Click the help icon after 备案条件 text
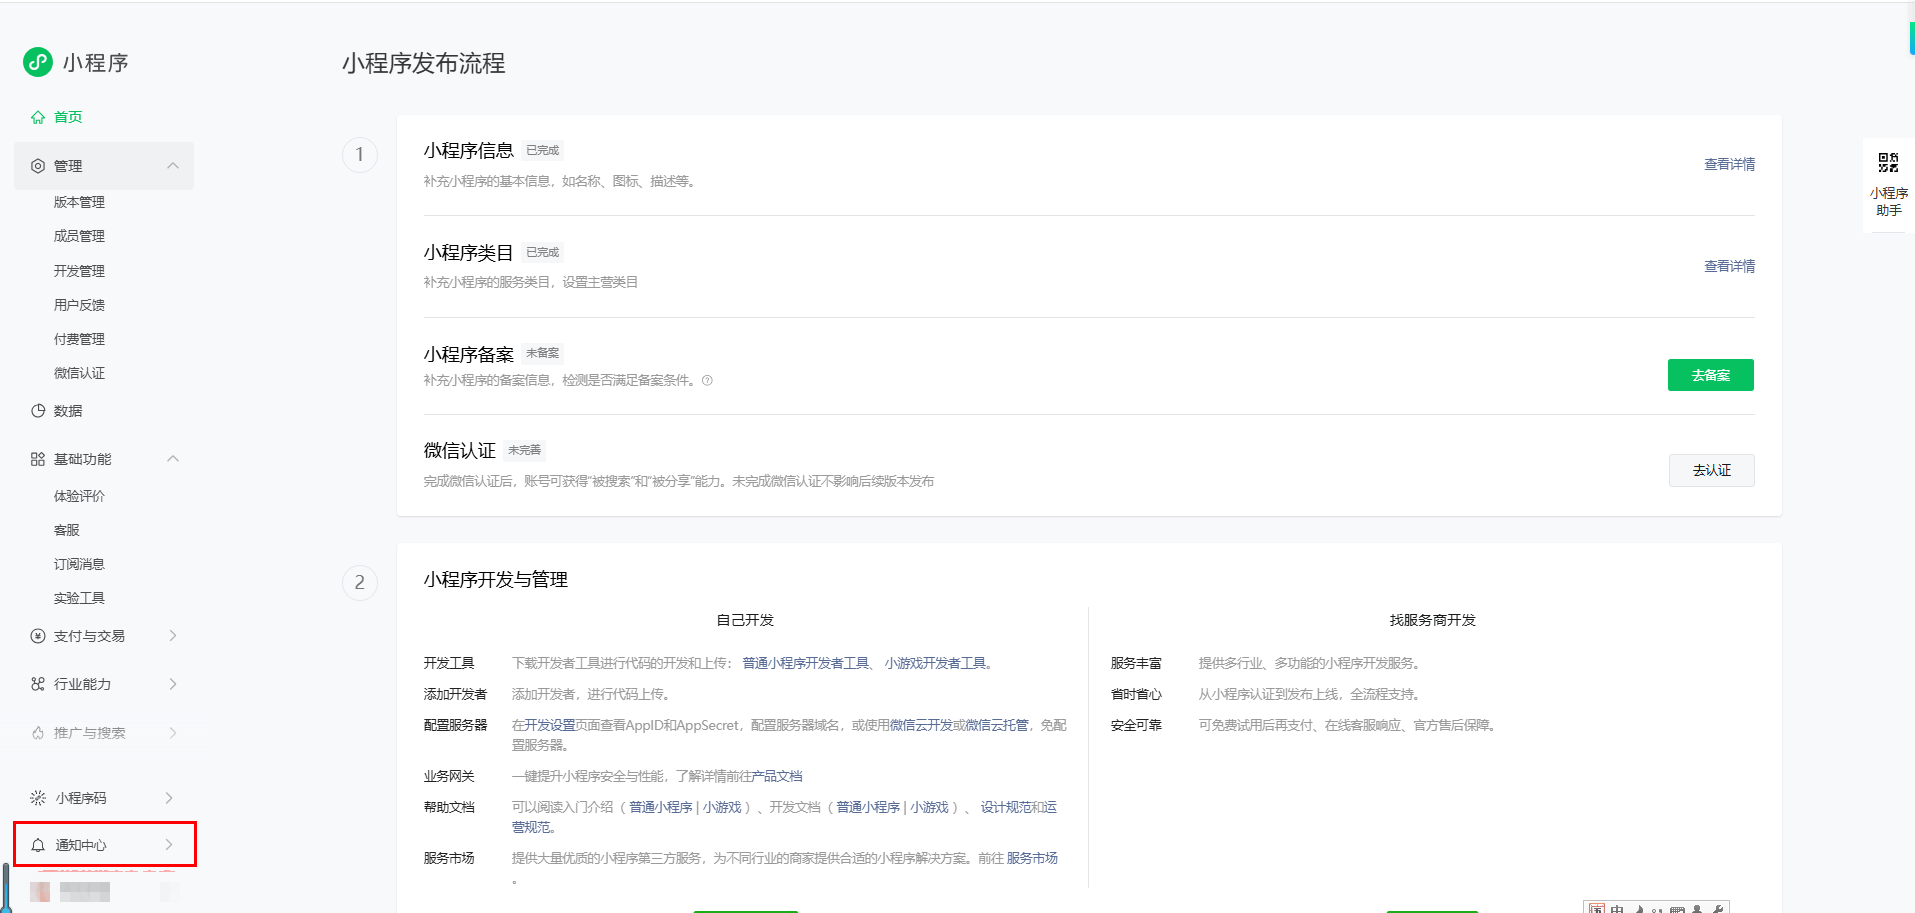1915x913 pixels. (707, 380)
